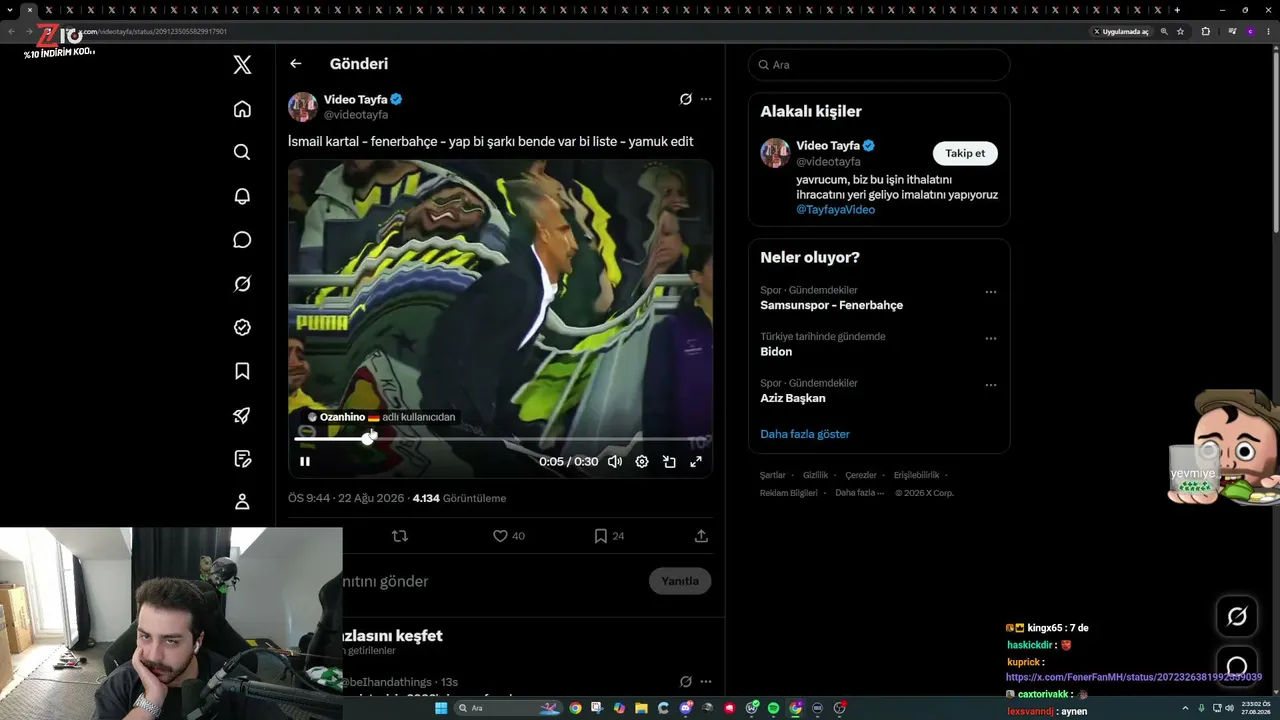Open Grok from the left sidebar
1280x720 pixels.
(242, 284)
